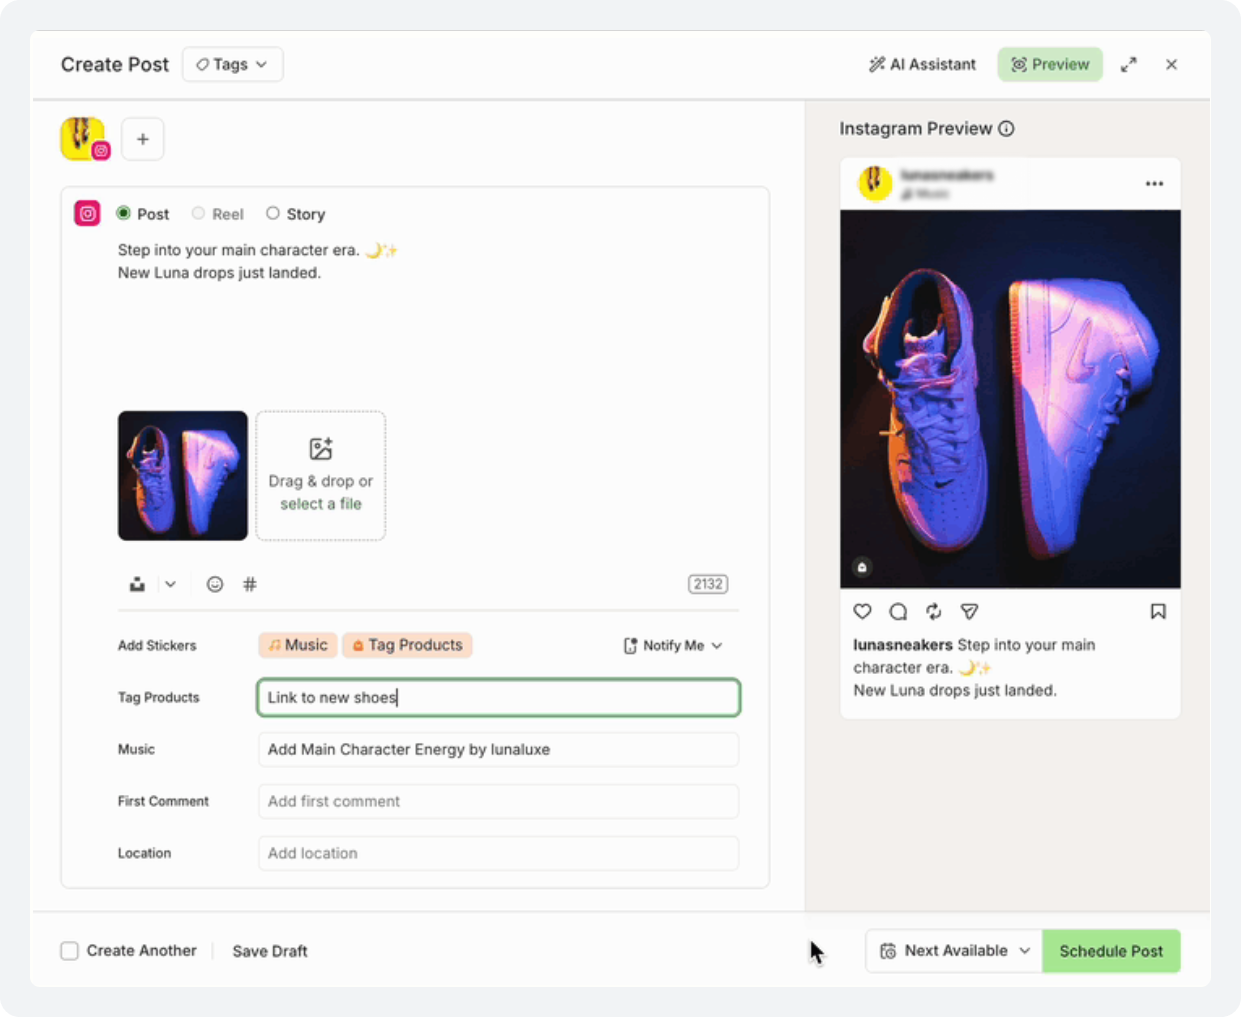Screen dimensions: 1241x1017
Task: Click the add-image icon in the upload box
Action: pyautogui.click(x=320, y=449)
